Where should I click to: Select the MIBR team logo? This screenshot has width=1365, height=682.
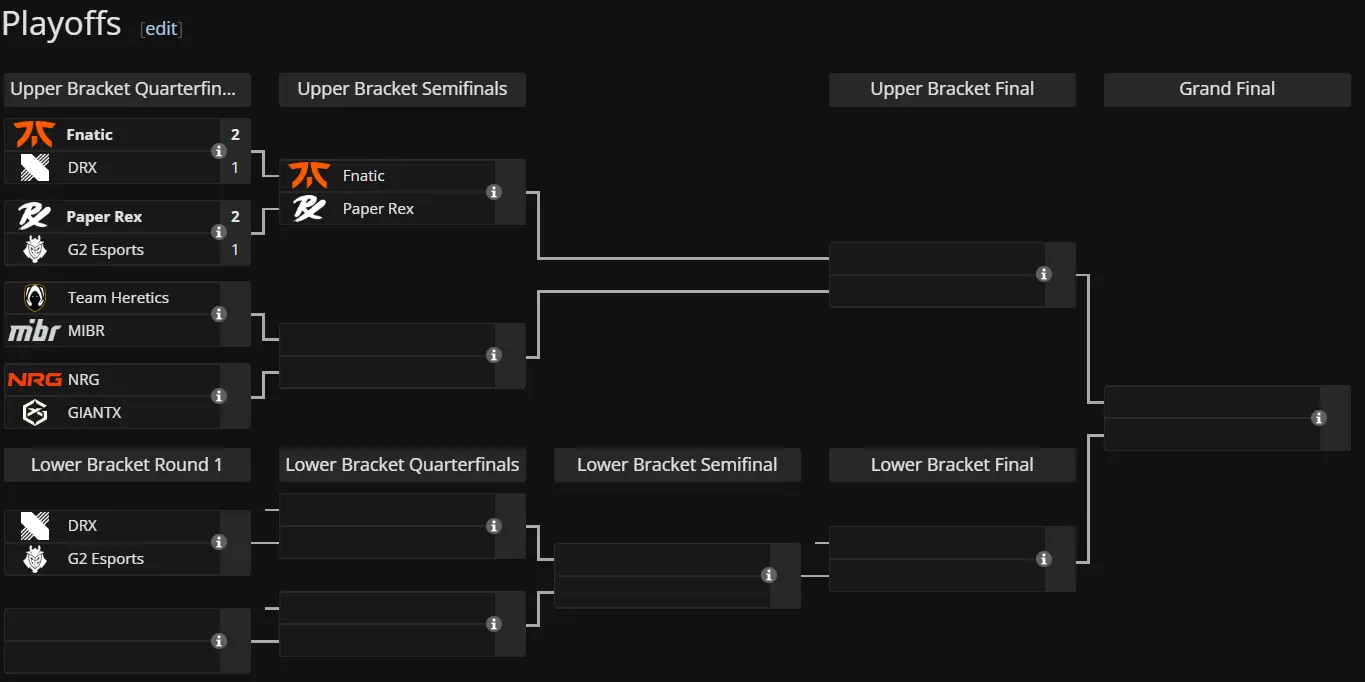35,331
